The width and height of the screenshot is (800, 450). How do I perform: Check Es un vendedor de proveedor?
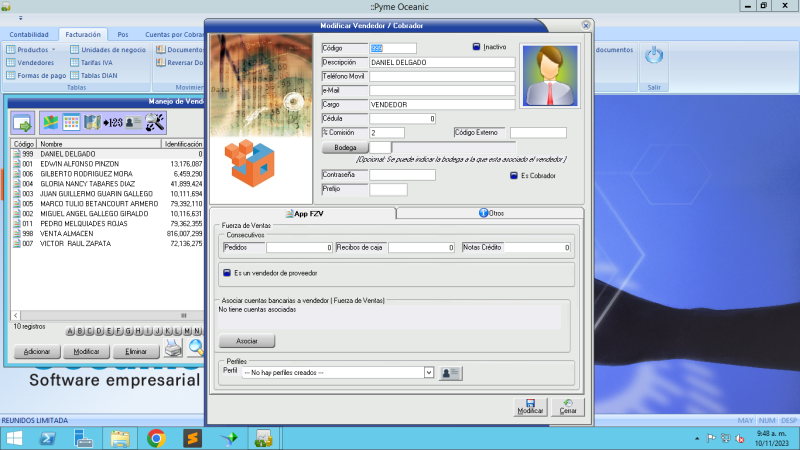click(x=226, y=272)
